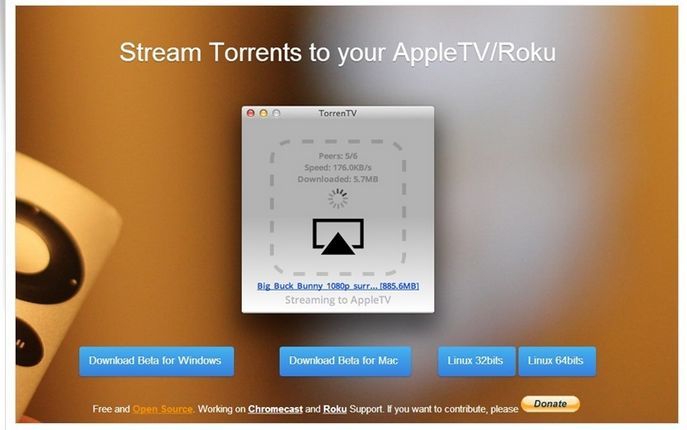Click the Download Beta for Mac button
687x430 pixels.
tap(345, 361)
